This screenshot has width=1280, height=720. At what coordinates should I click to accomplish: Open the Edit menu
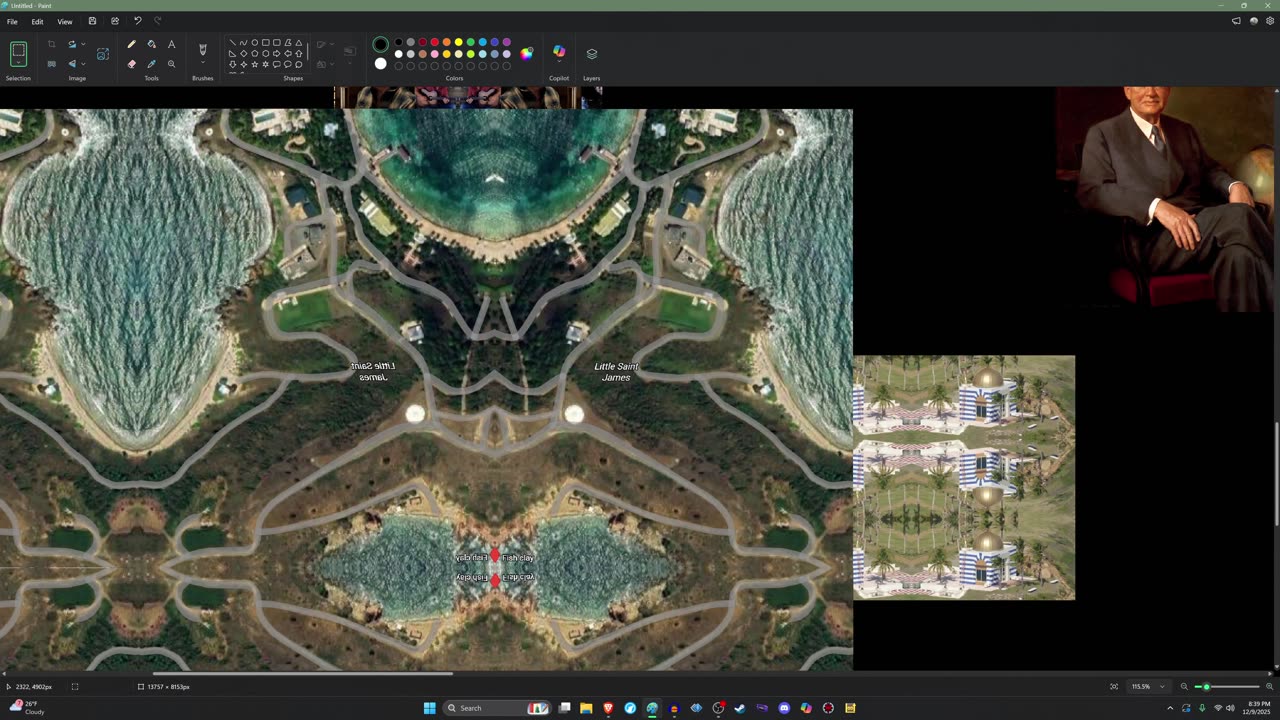click(x=37, y=21)
